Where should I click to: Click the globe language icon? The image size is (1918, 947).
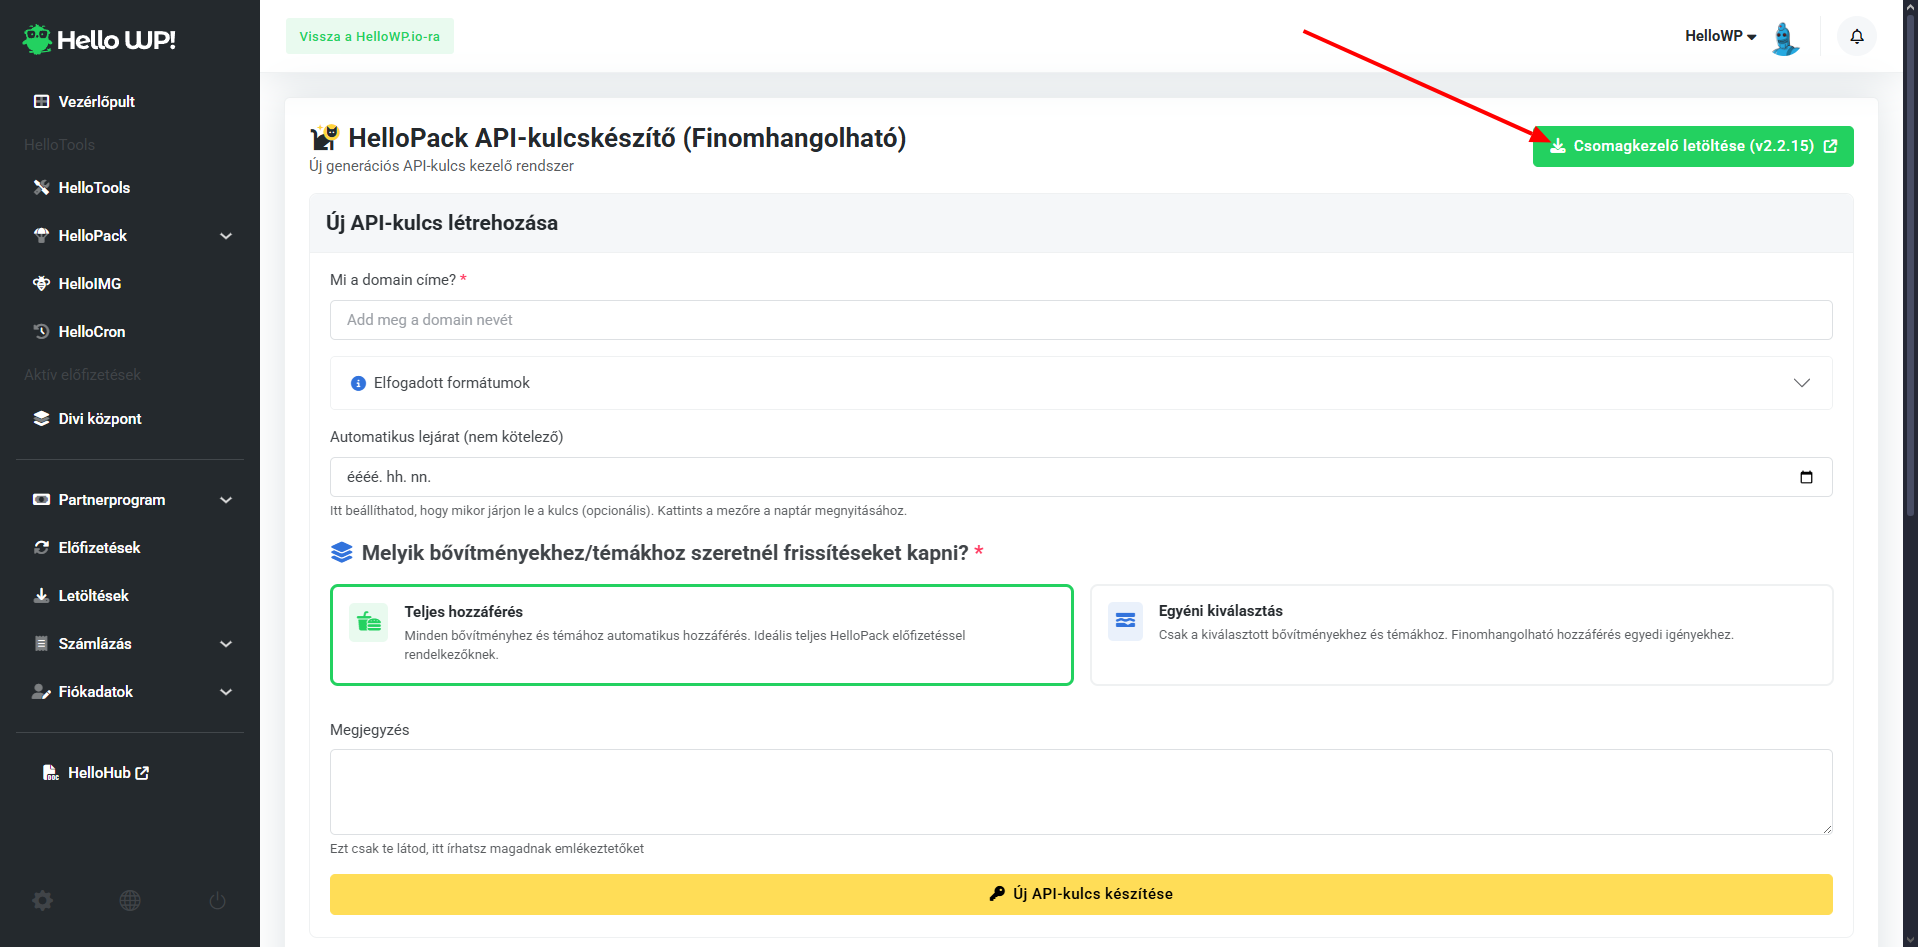click(x=130, y=900)
